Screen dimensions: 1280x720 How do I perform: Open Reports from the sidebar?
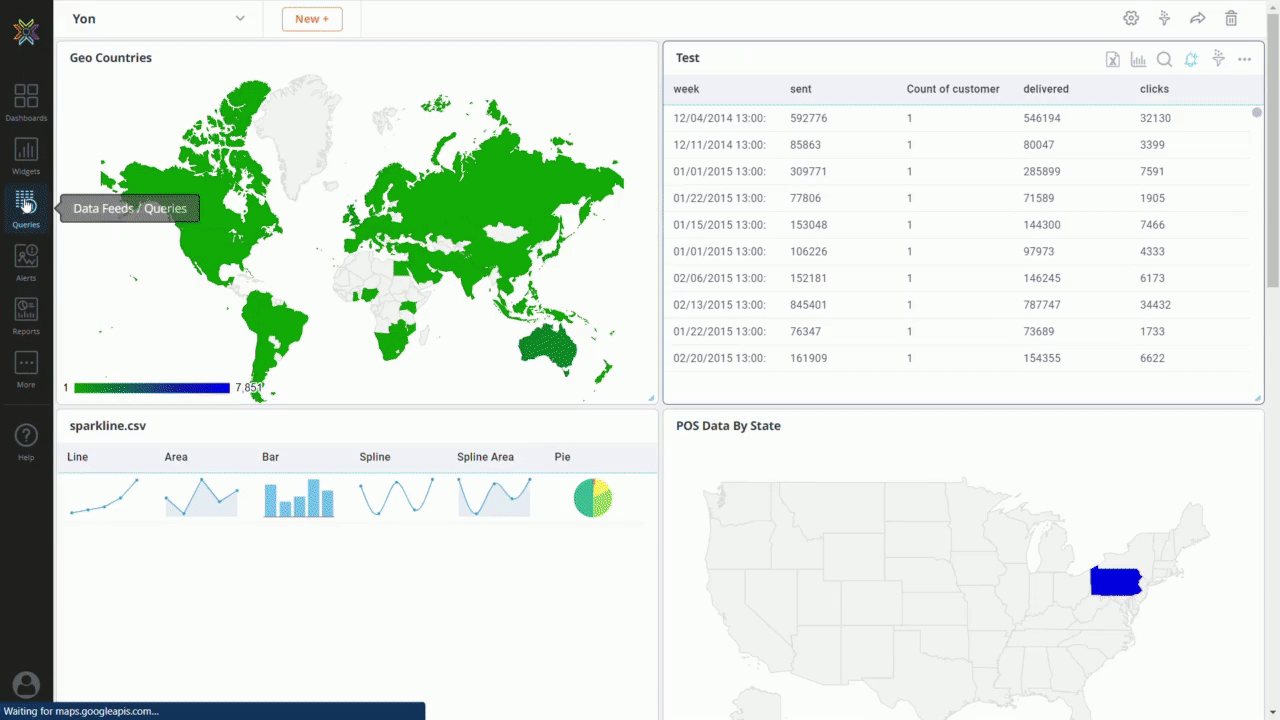26,315
